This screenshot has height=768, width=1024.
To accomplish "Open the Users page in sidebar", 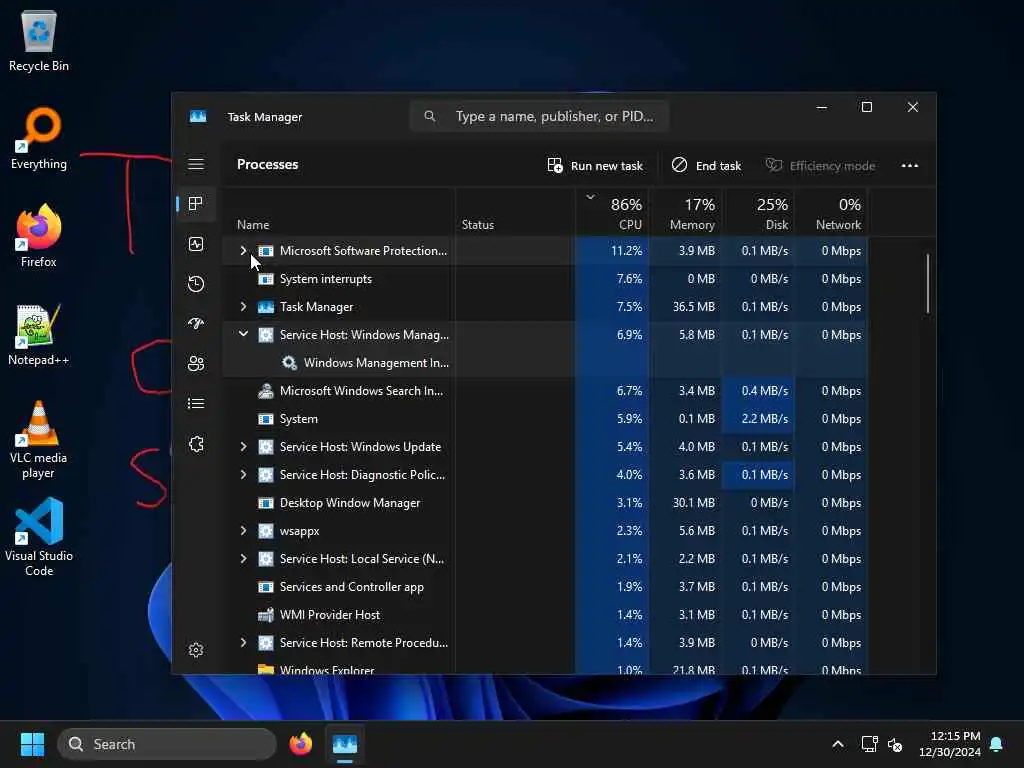I will [196, 364].
